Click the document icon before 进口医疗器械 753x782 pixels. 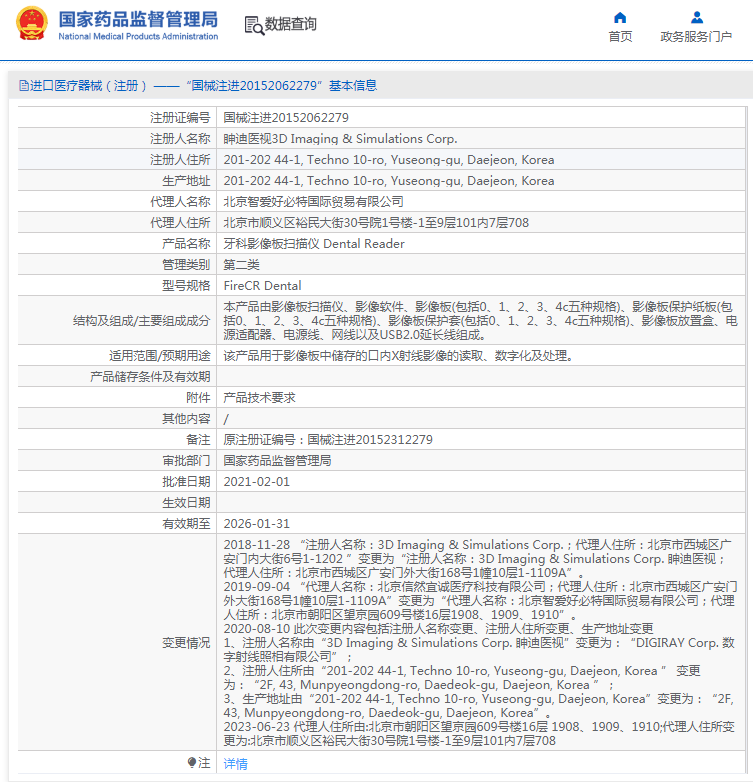point(23,86)
